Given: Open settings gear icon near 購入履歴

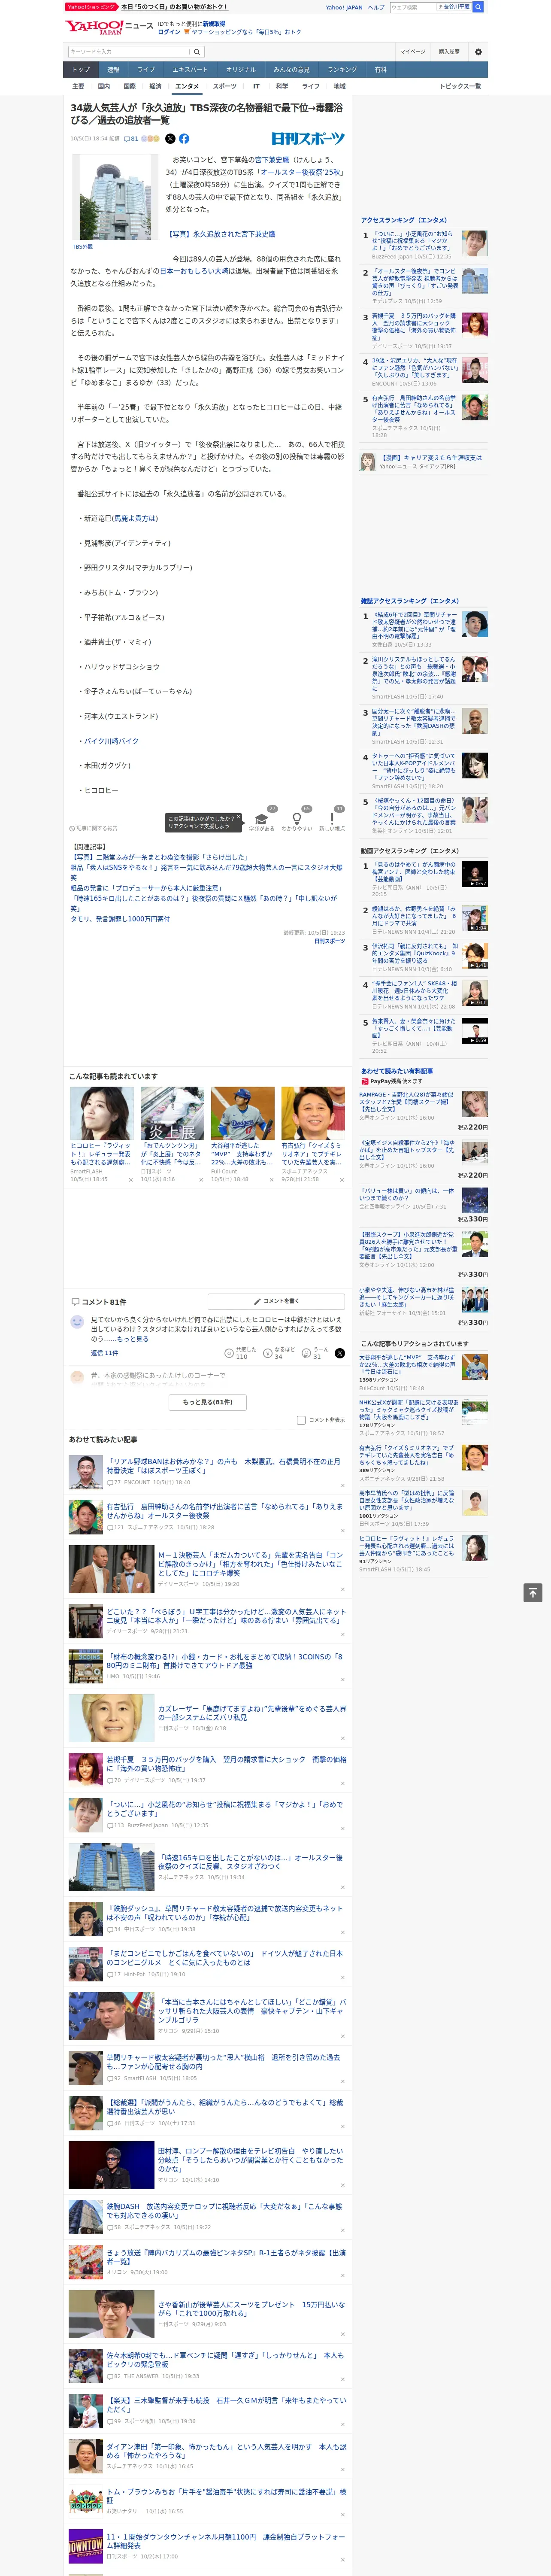Looking at the screenshot, I should click(478, 51).
